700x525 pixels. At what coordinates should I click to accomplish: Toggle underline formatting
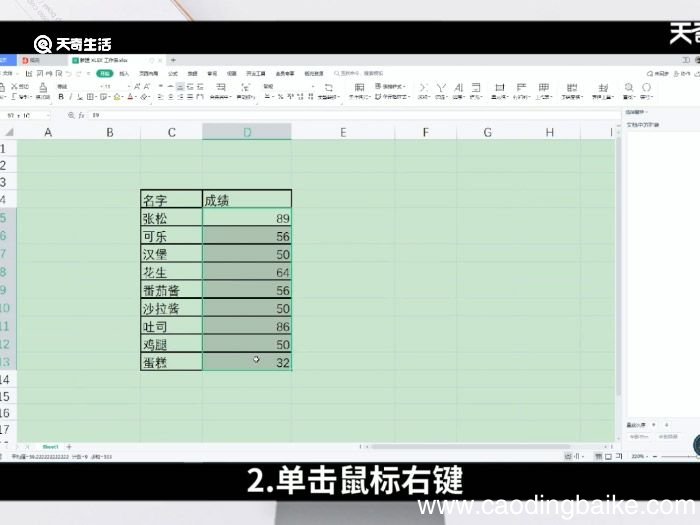click(80, 96)
